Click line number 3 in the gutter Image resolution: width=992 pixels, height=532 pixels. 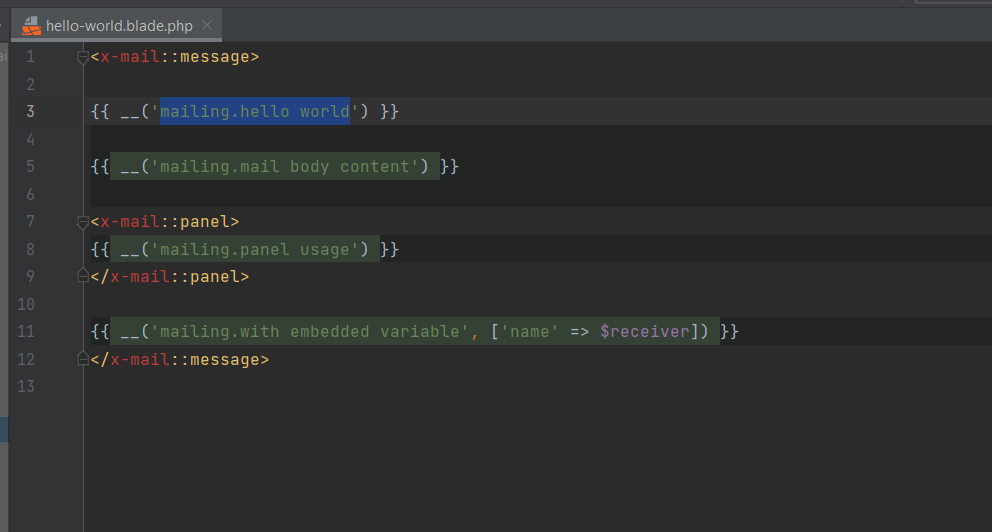point(30,111)
